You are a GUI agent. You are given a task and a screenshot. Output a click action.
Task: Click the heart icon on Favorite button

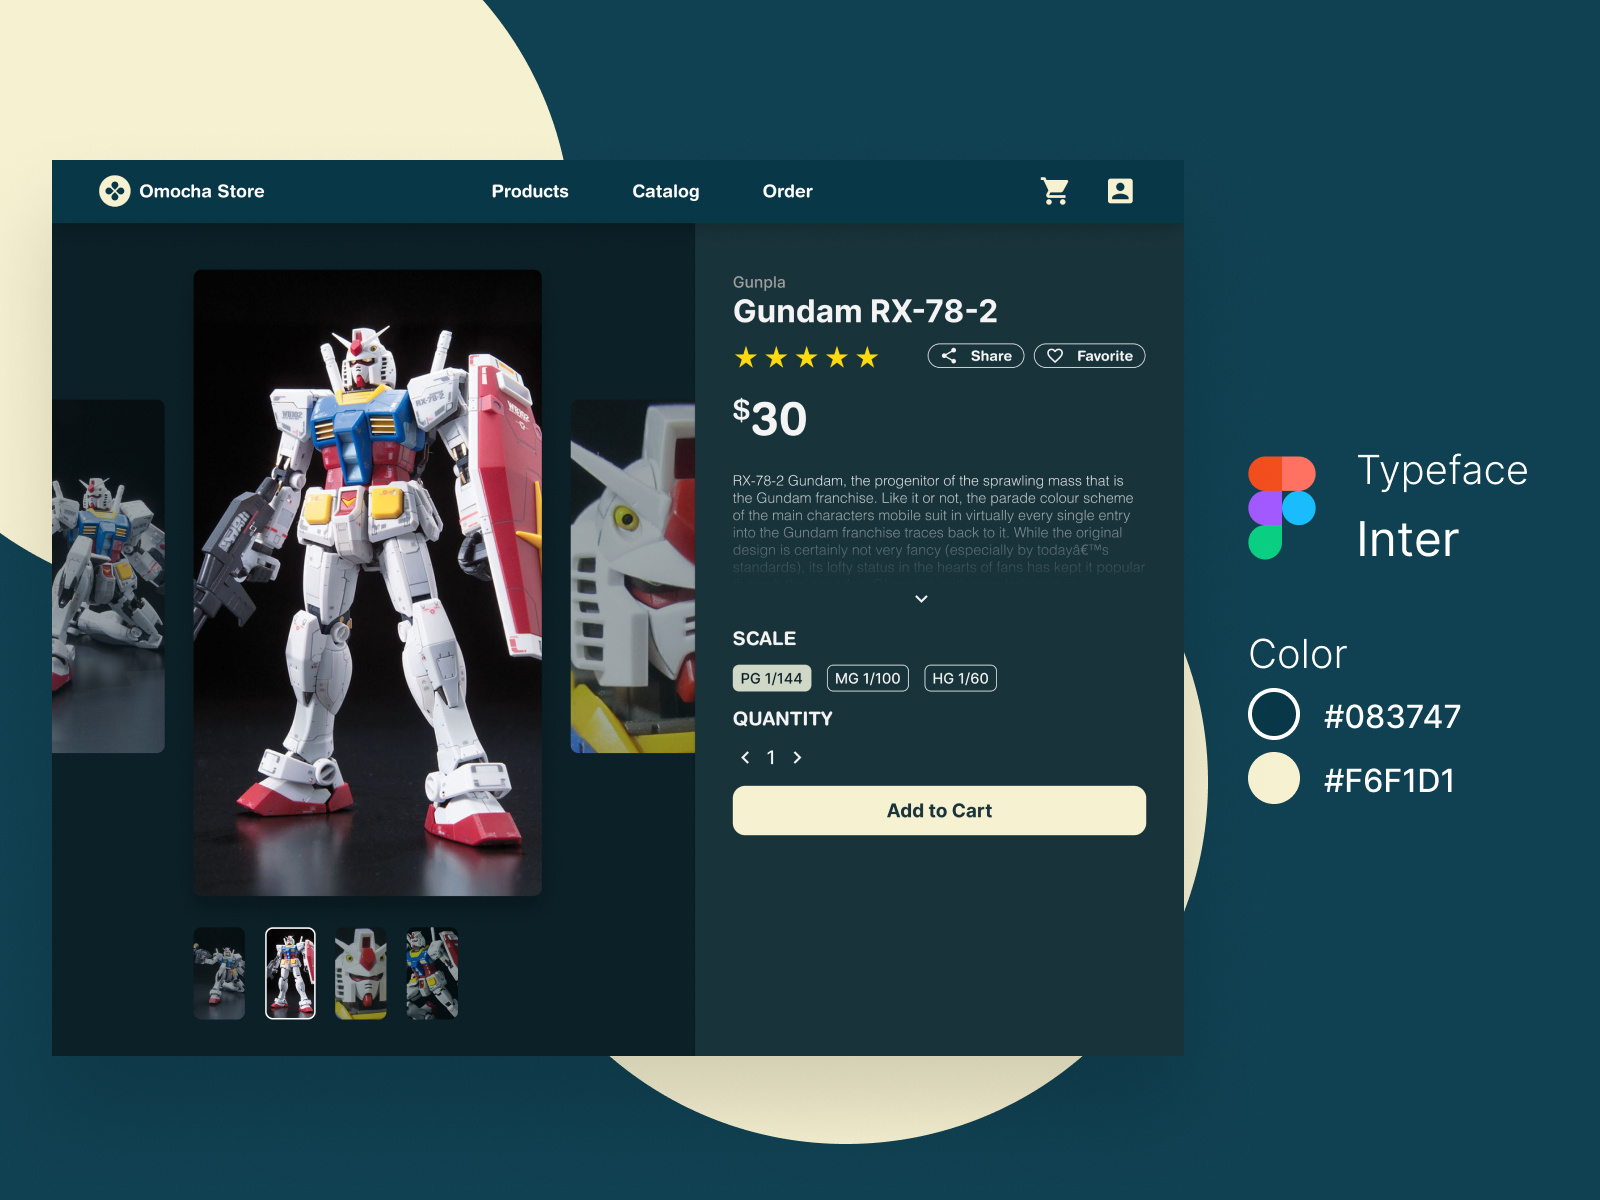coord(1057,356)
